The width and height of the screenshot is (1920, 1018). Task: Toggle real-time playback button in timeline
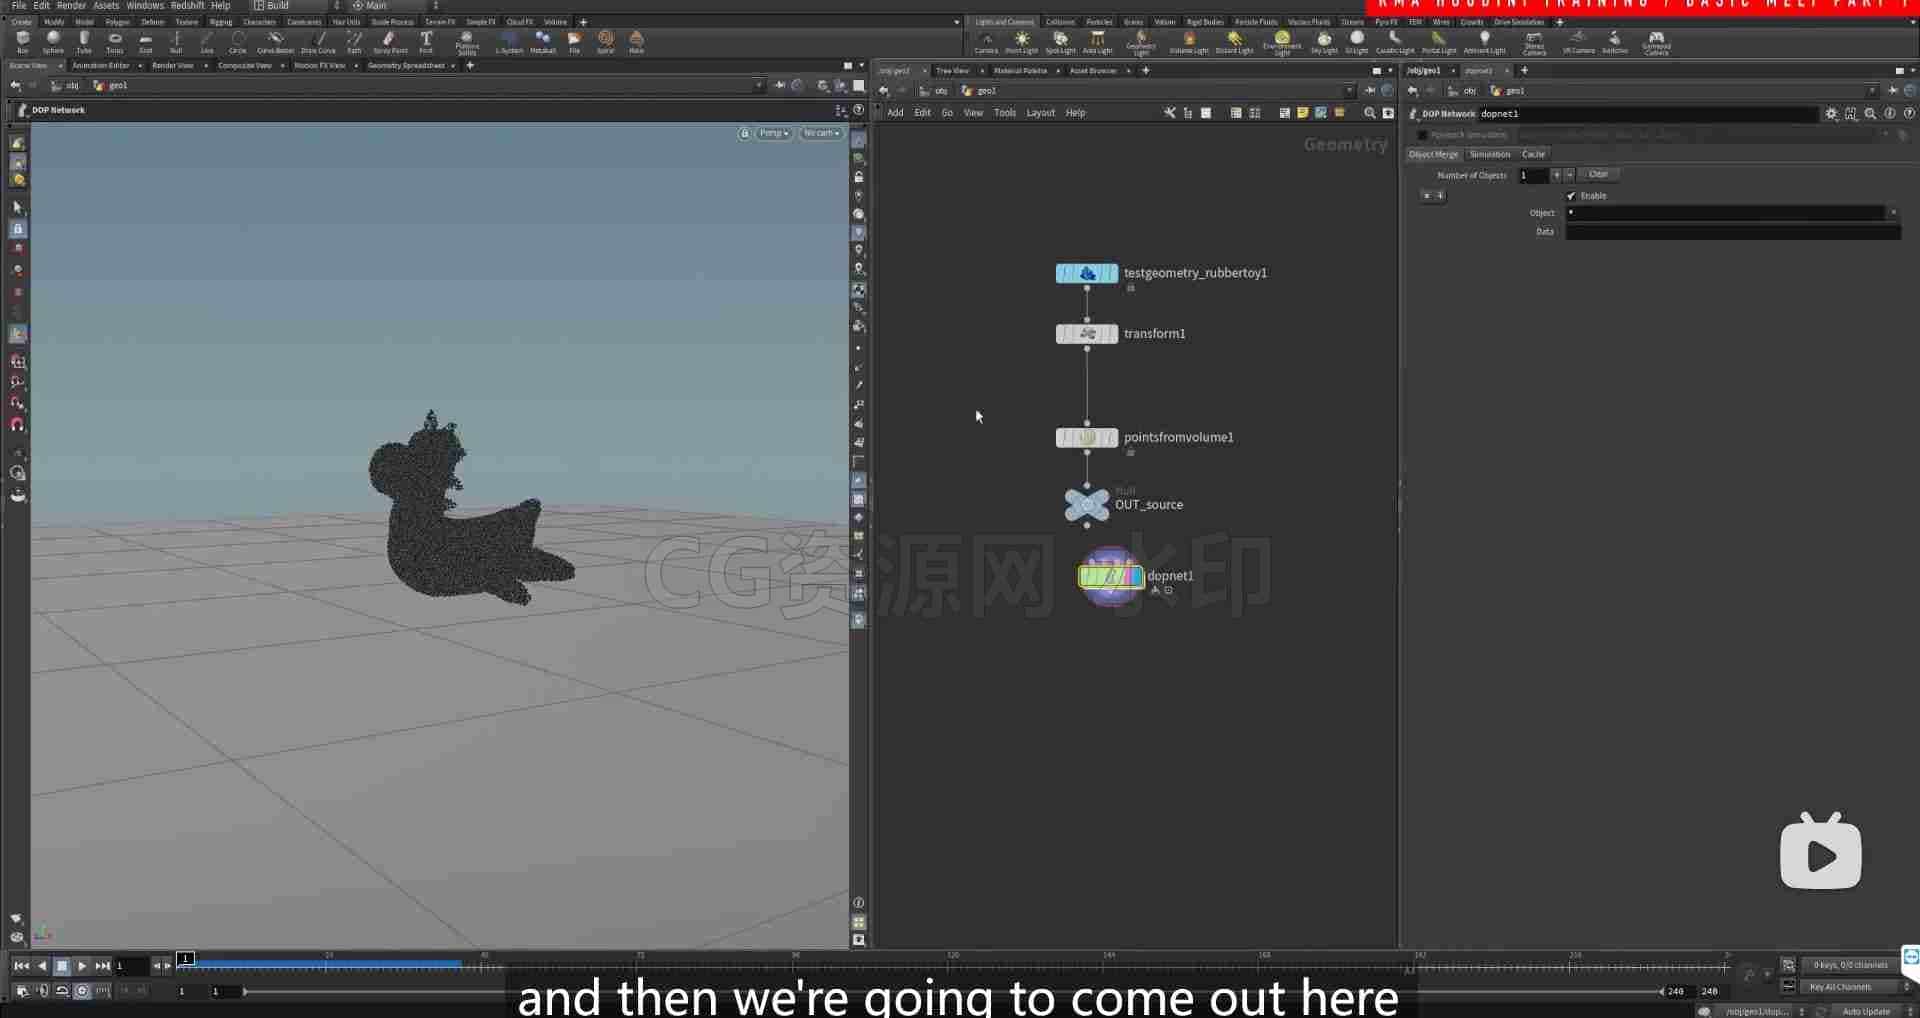(82, 991)
